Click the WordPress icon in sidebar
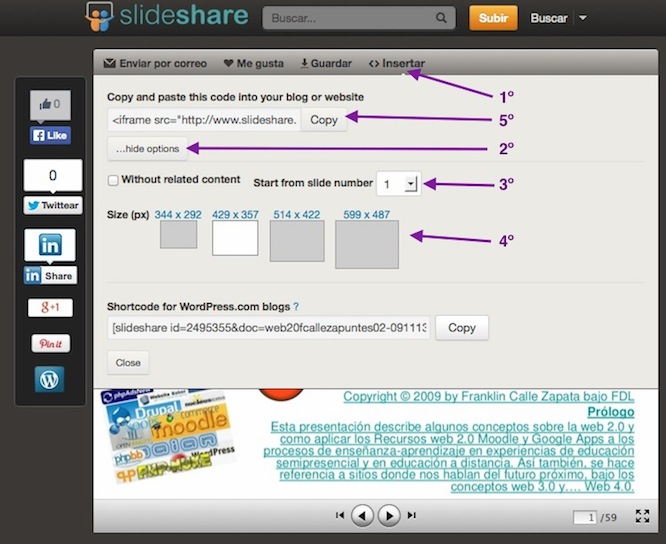The width and height of the screenshot is (666, 544). click(49, 379)
